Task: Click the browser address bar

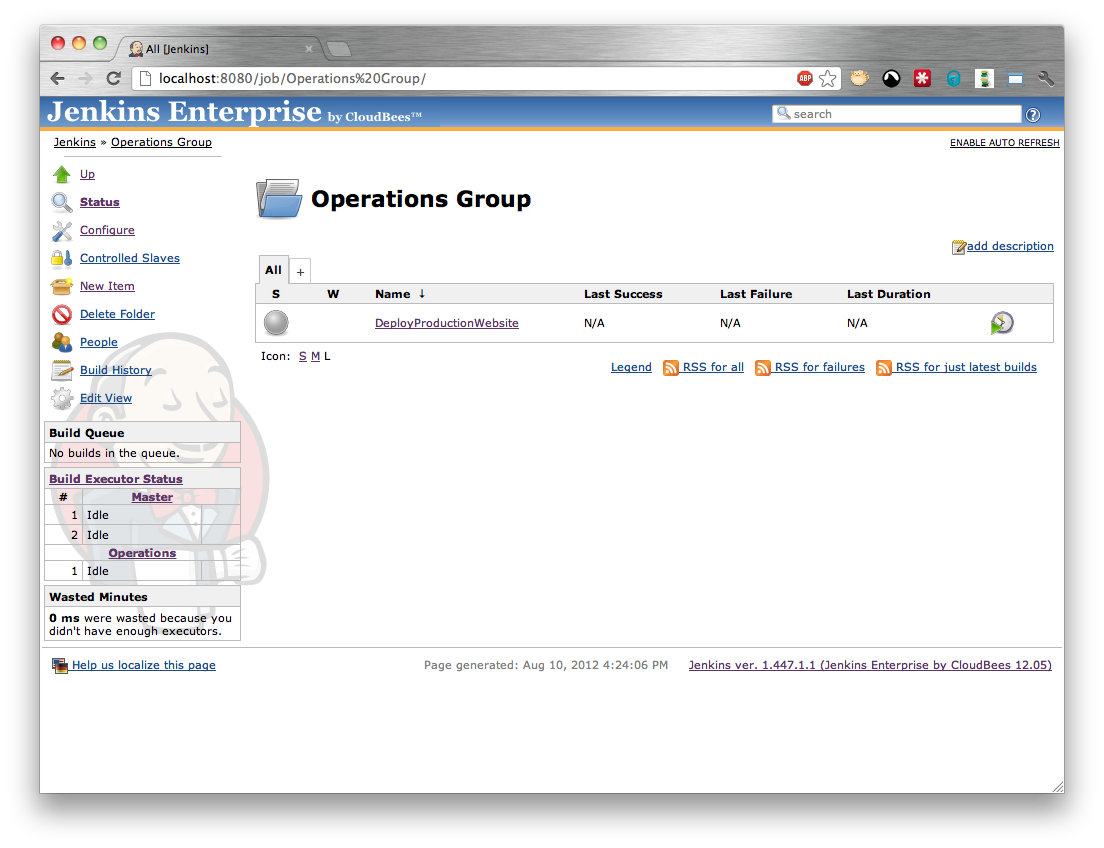Action: point(465,78)
